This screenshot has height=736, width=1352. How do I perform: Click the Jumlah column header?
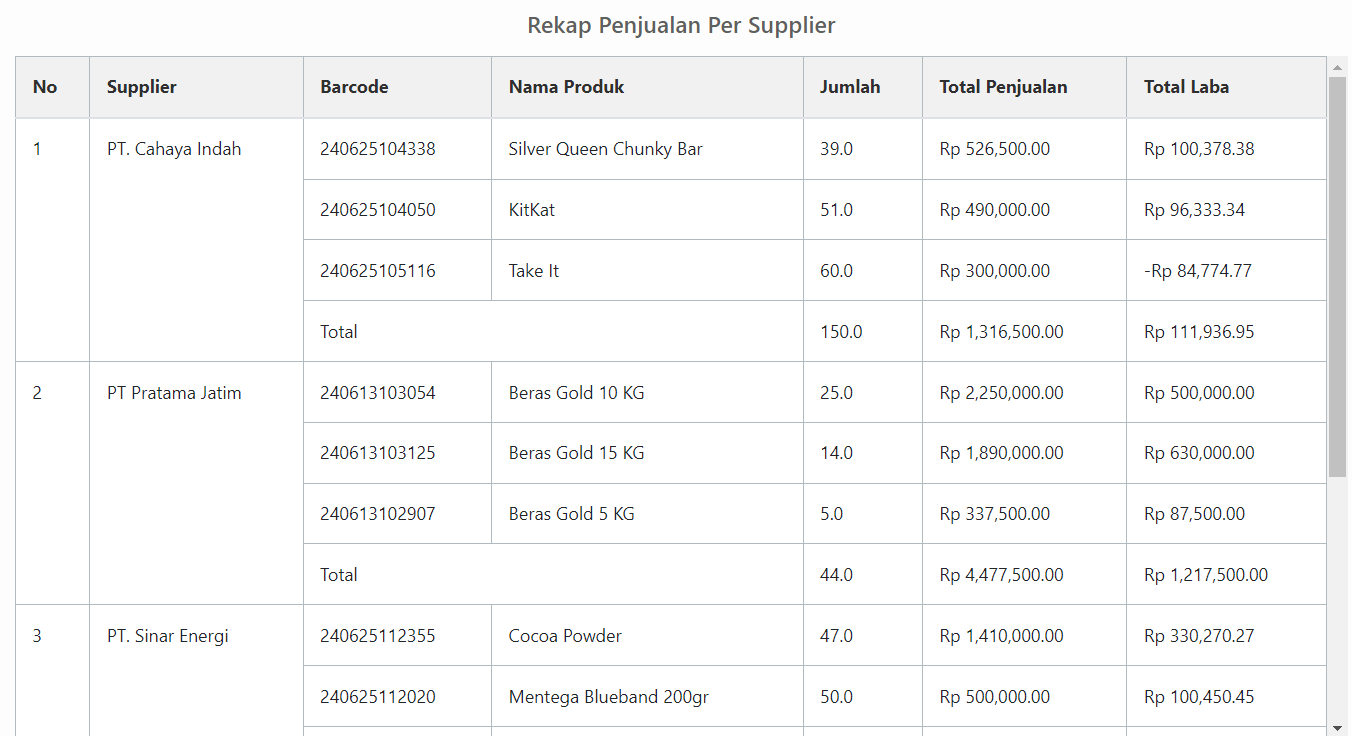pos(850,87)
